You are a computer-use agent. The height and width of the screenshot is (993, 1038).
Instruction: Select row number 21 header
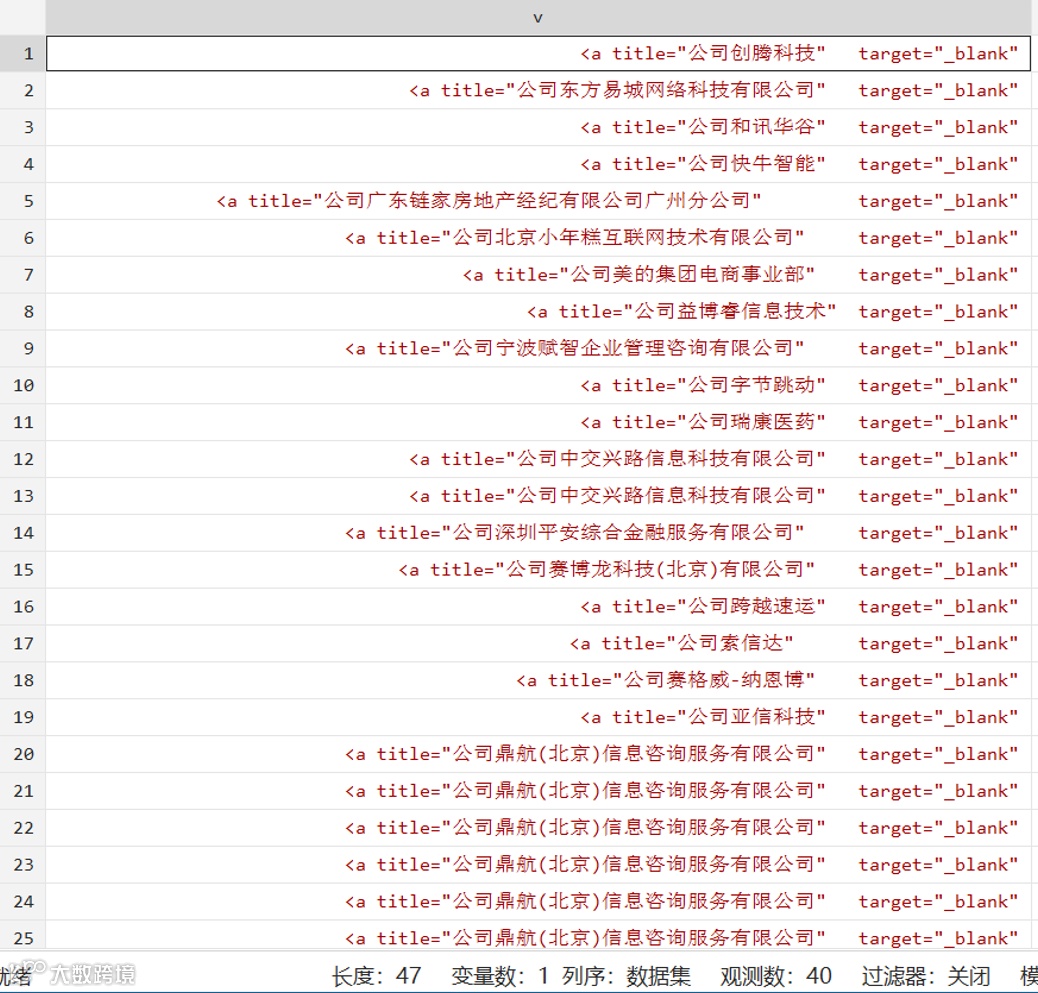point(23,790)
